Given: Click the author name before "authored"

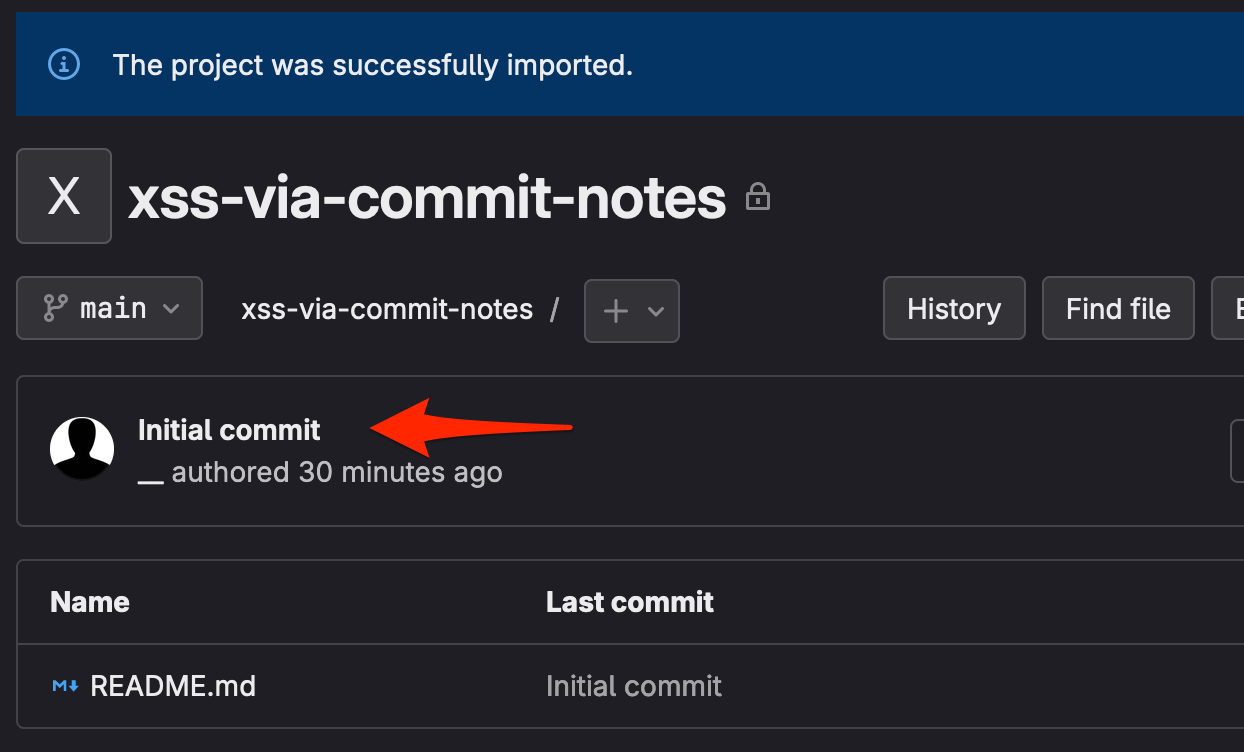Looking at the screenshot, I should [x=151, y=473].
